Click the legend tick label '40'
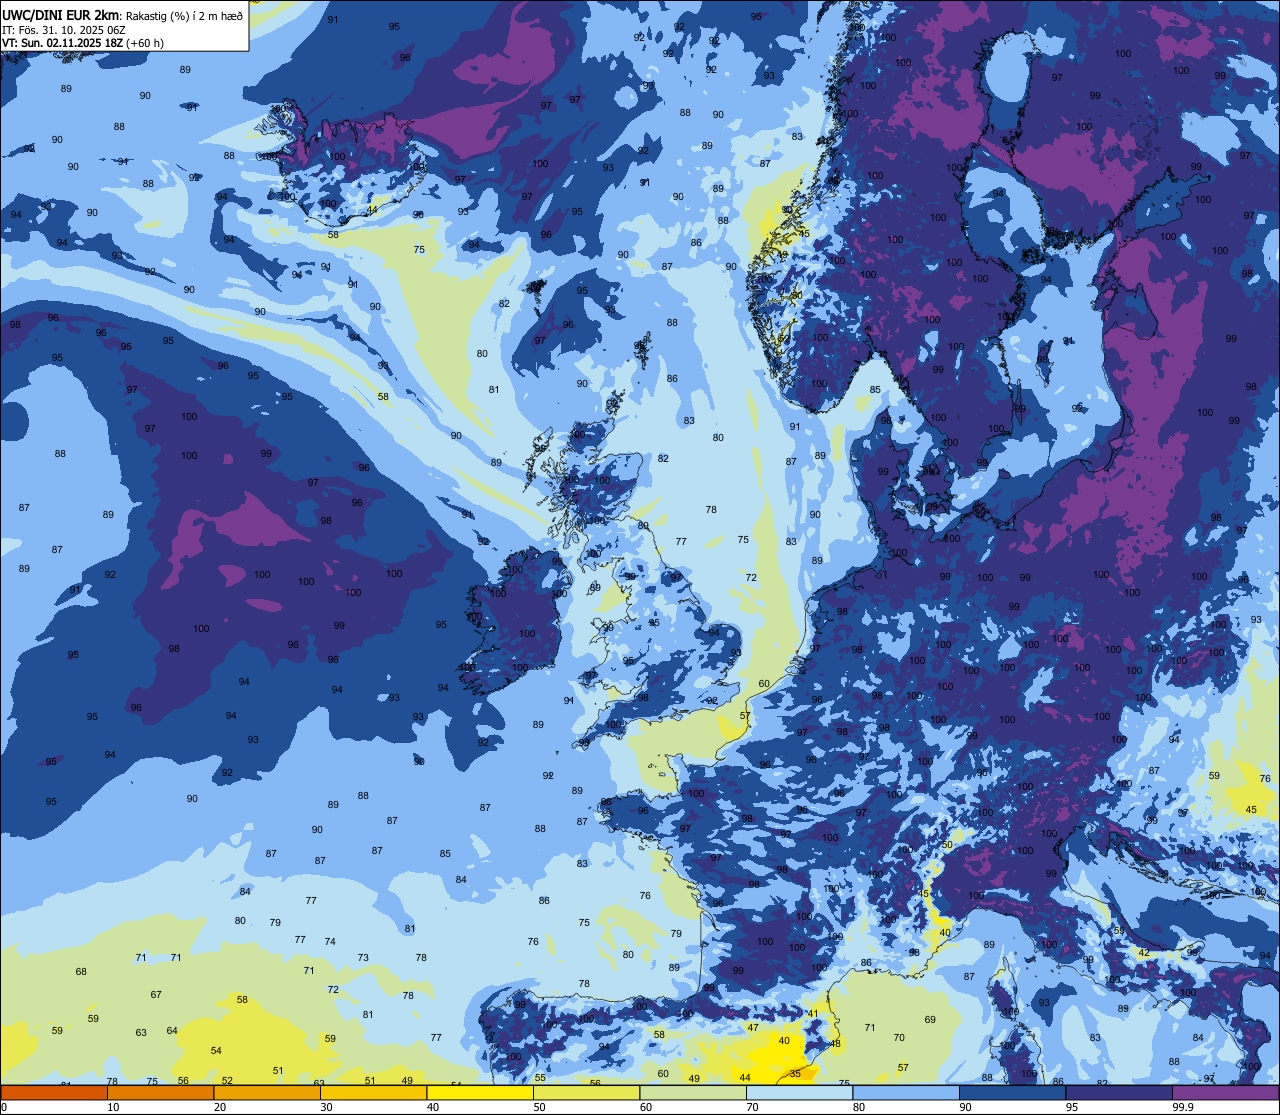 coord(433,1107)
